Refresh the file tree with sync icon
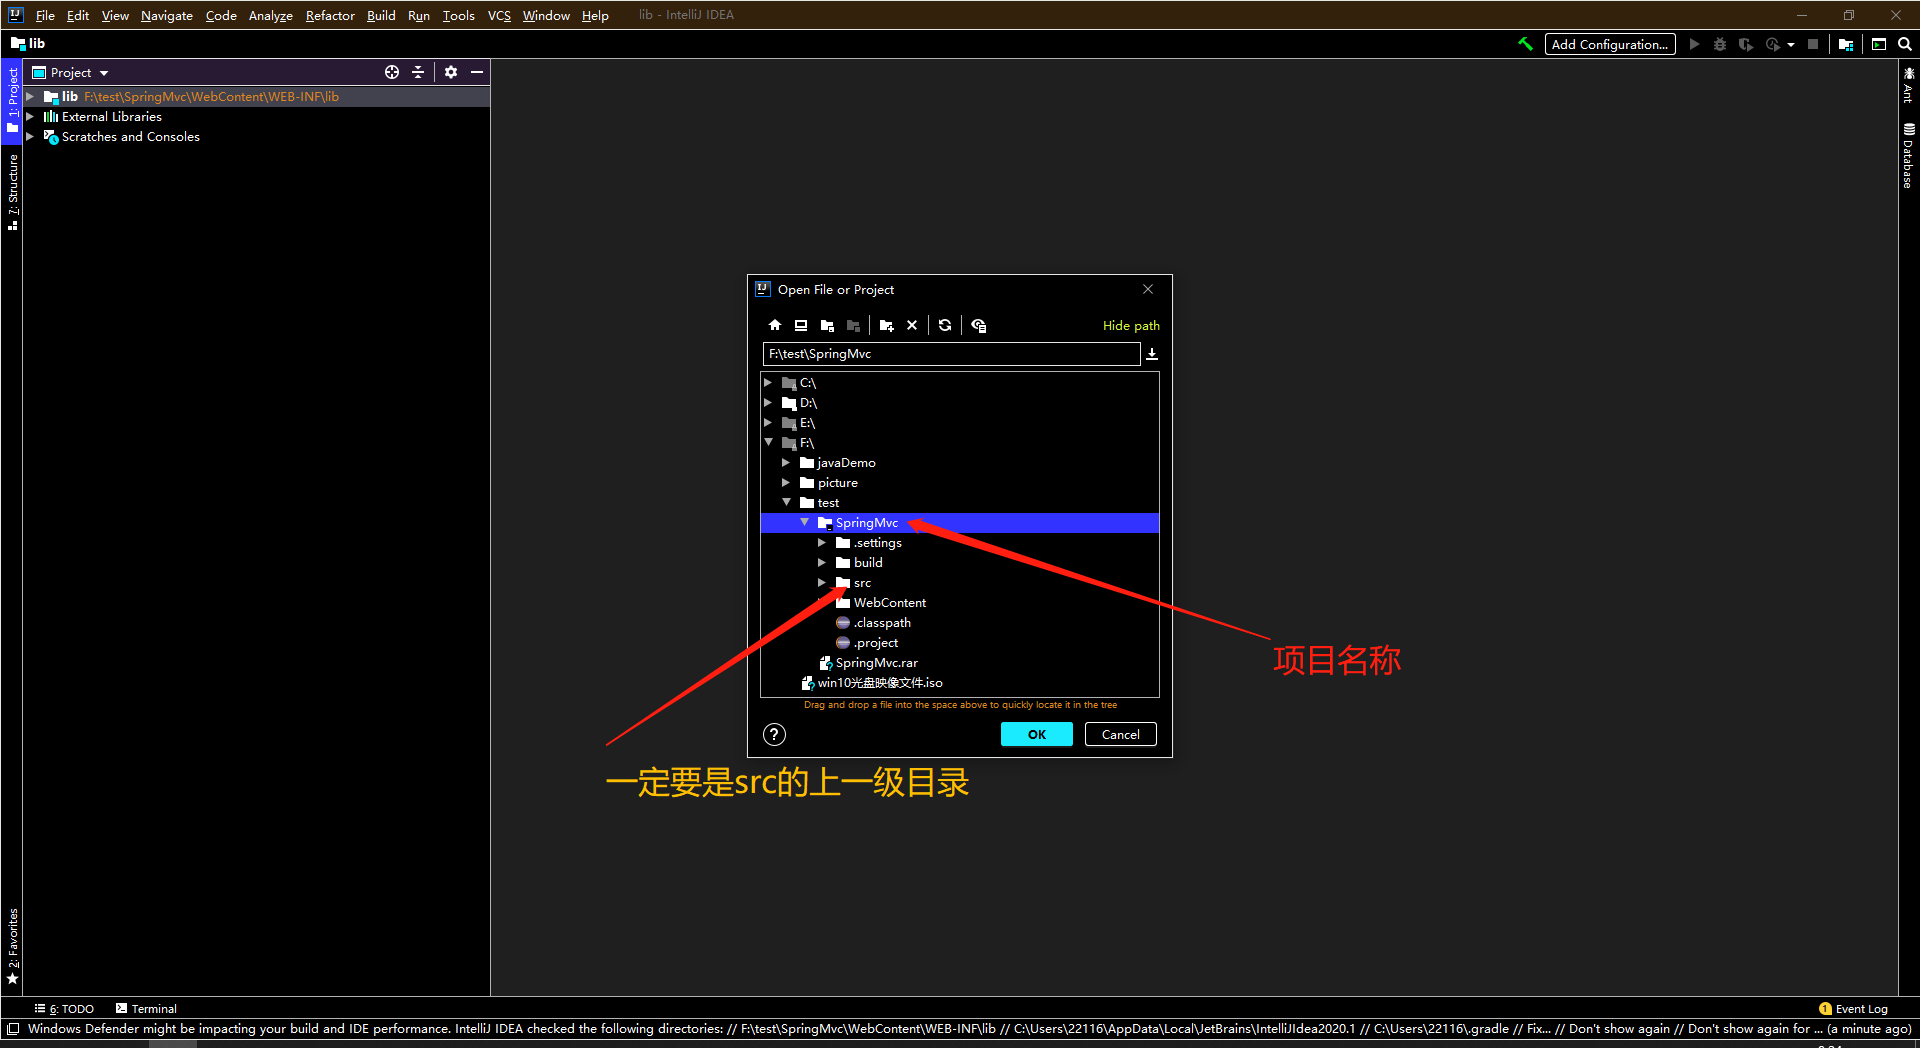 pyautogui.click(x=944, y=325)
